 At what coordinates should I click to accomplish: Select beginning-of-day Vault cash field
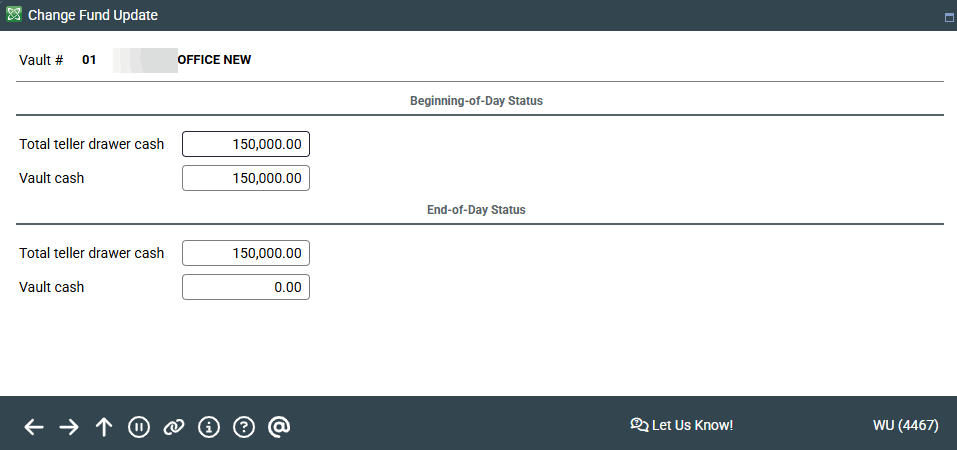(246, 178)
